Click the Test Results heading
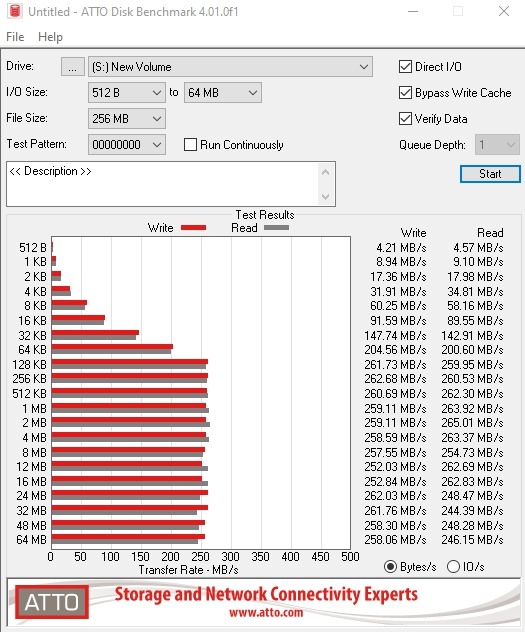The width and height of the screenshot is (525, 632). pyautogui.click(x=265, y=215)
